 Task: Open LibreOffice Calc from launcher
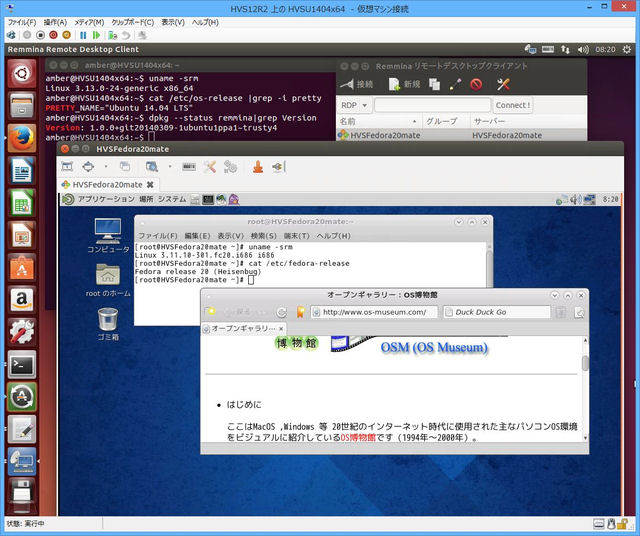point(22,202)
